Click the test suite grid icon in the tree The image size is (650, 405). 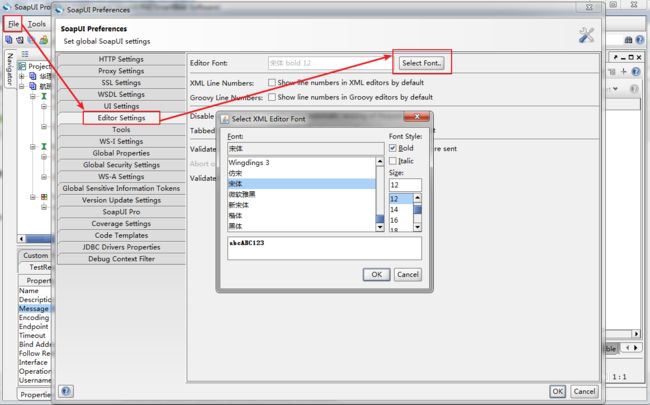click(x=44, y=197)
